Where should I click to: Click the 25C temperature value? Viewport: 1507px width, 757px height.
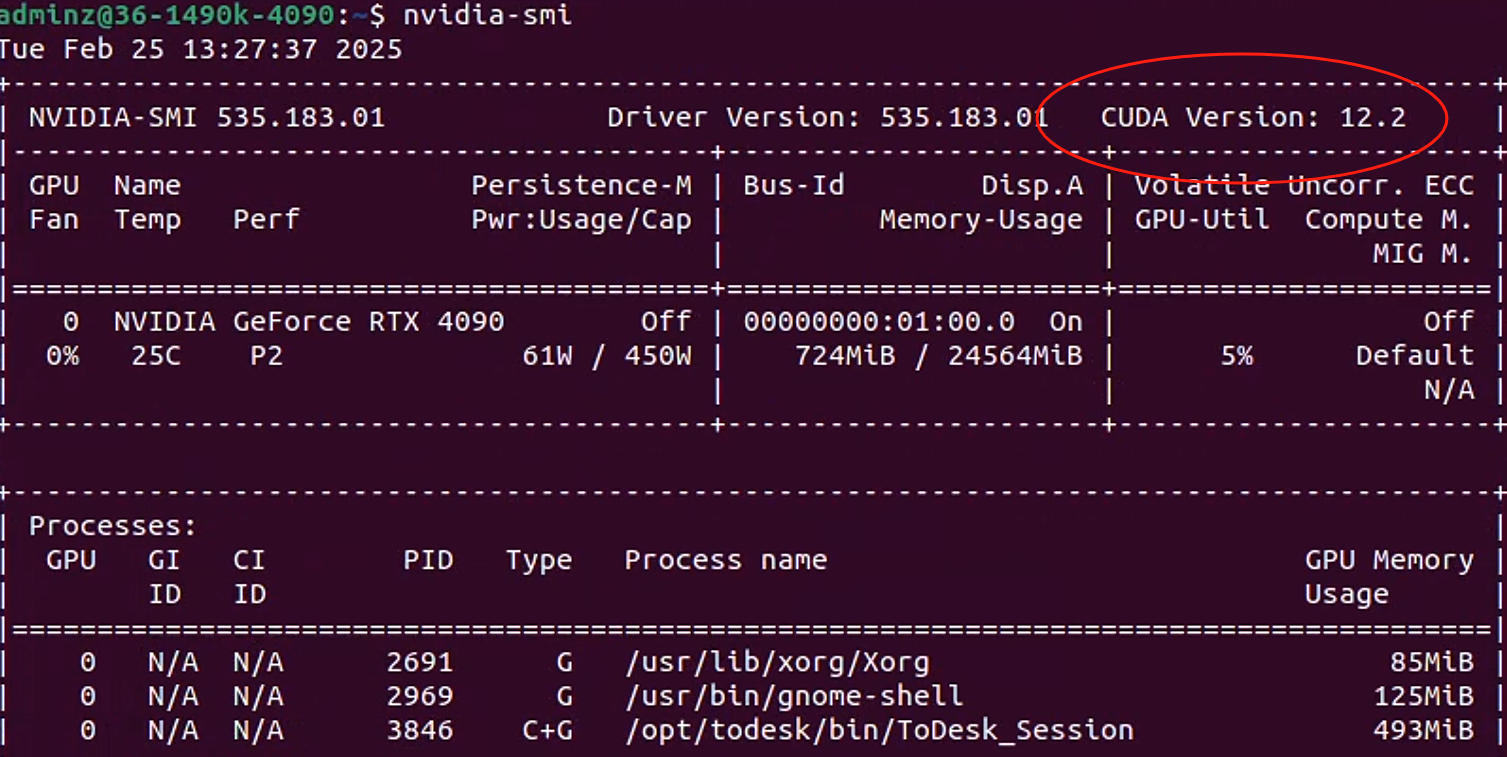[156, 355]
